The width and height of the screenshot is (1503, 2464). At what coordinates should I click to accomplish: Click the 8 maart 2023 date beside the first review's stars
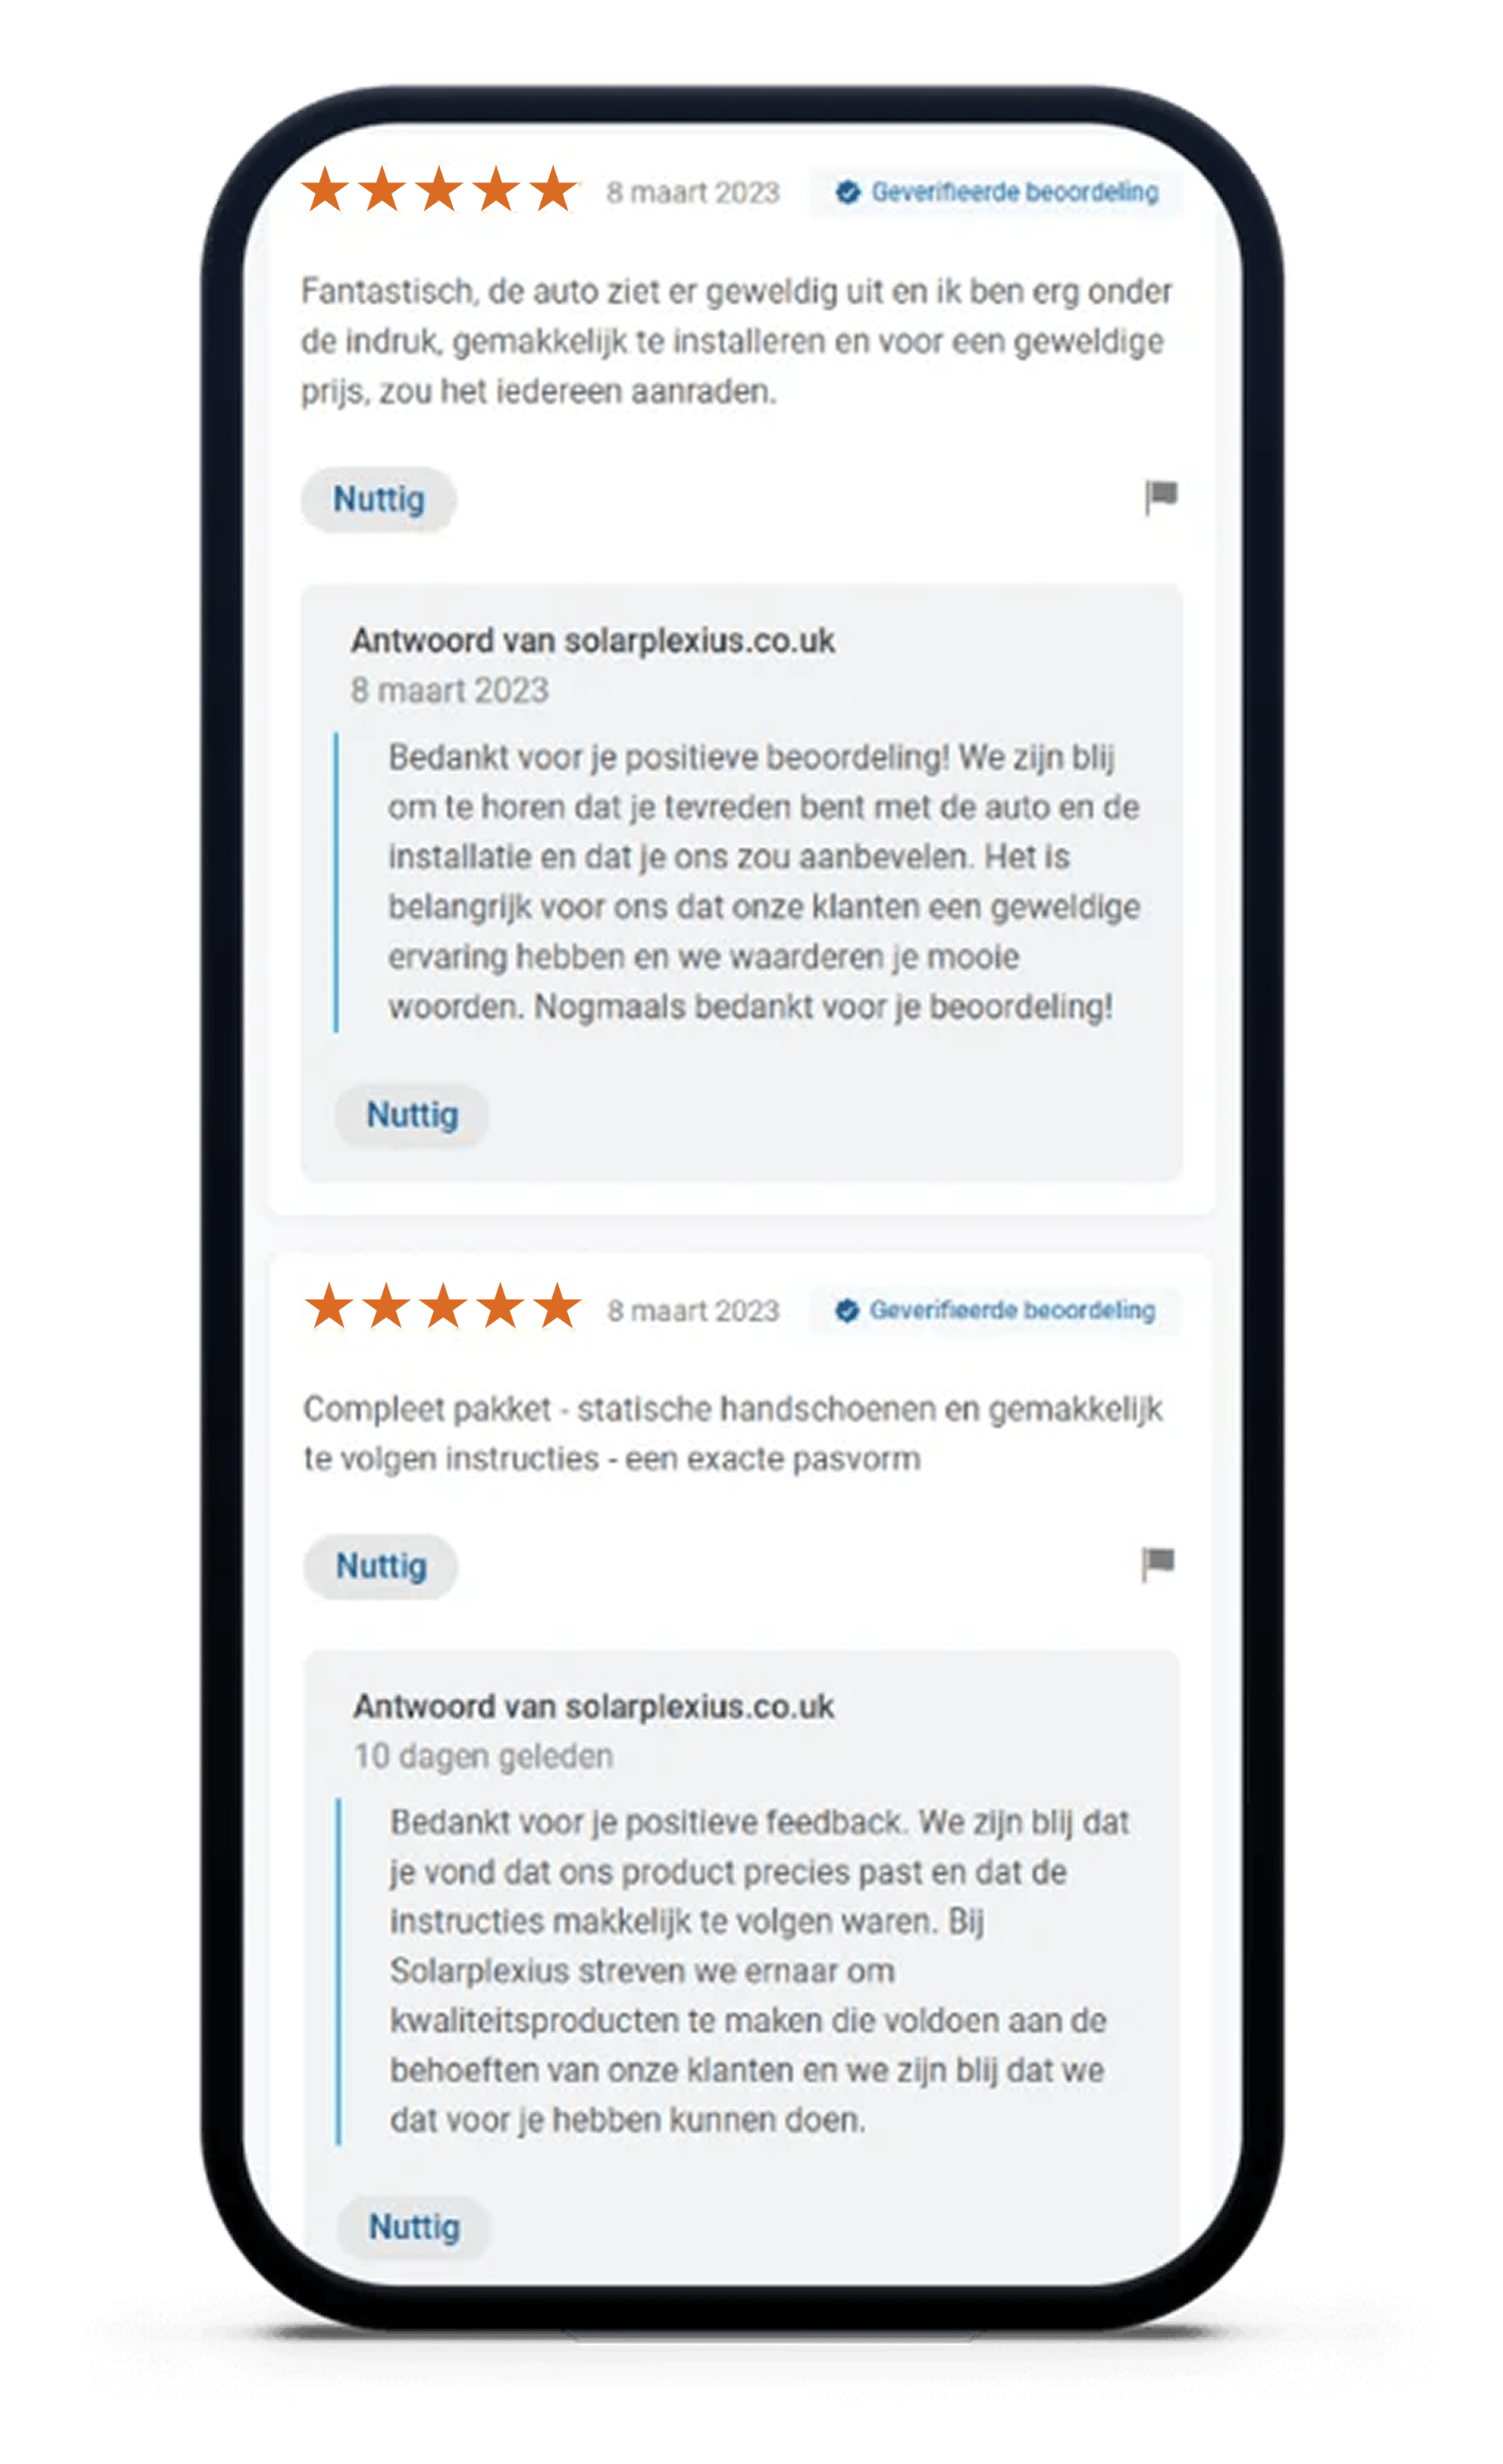tap(692, 192)
